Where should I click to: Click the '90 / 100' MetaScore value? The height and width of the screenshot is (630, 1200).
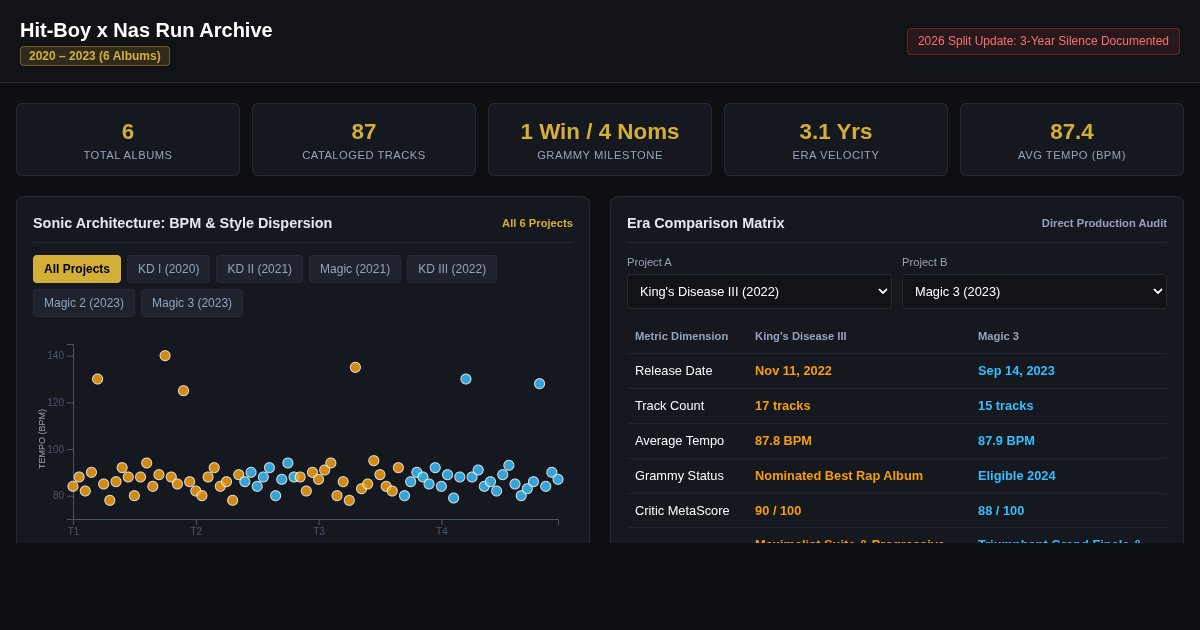pos(778,511)
